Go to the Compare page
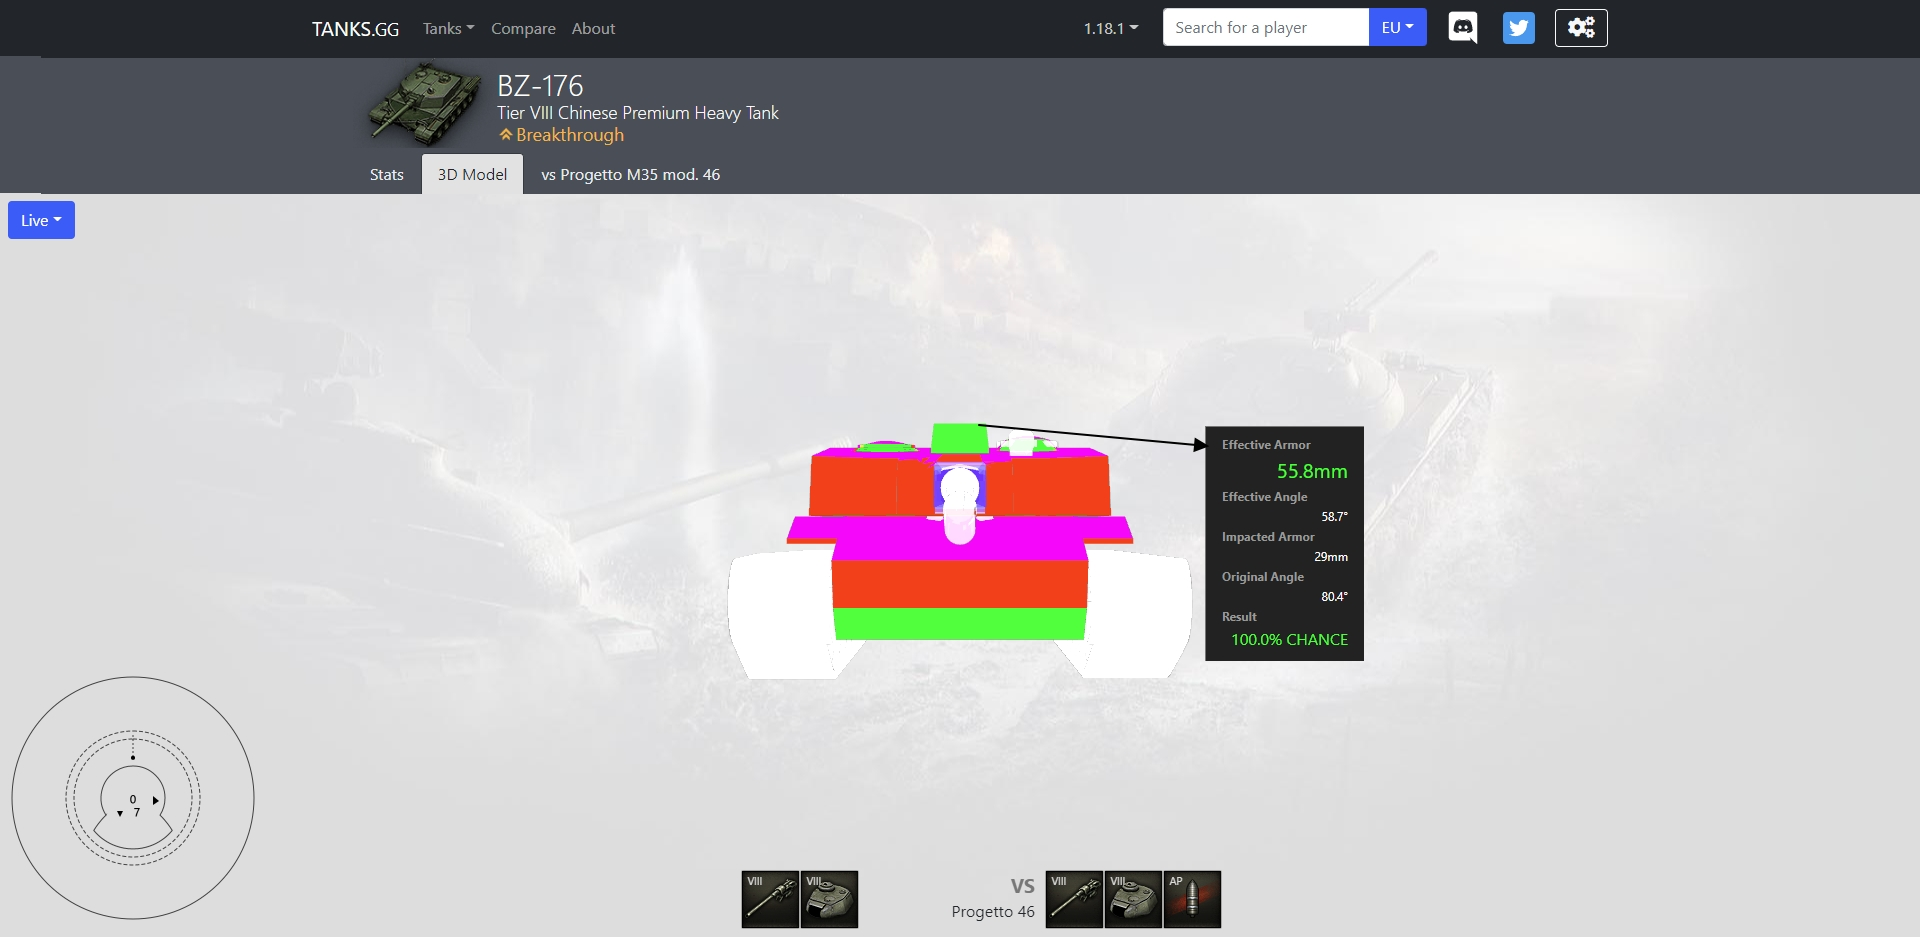Screen dimensions: 1920x937 pos(523,29)
